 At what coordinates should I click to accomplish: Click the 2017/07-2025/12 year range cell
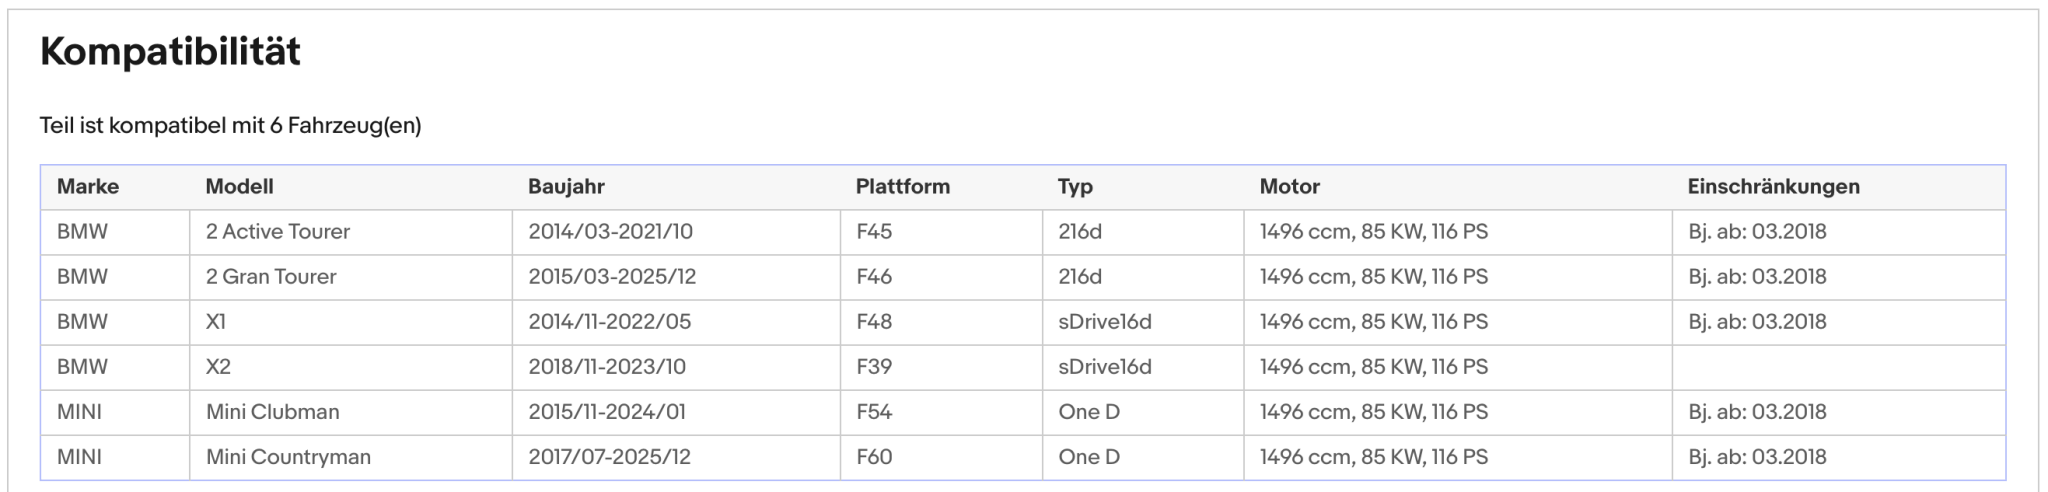pos(676,457)
